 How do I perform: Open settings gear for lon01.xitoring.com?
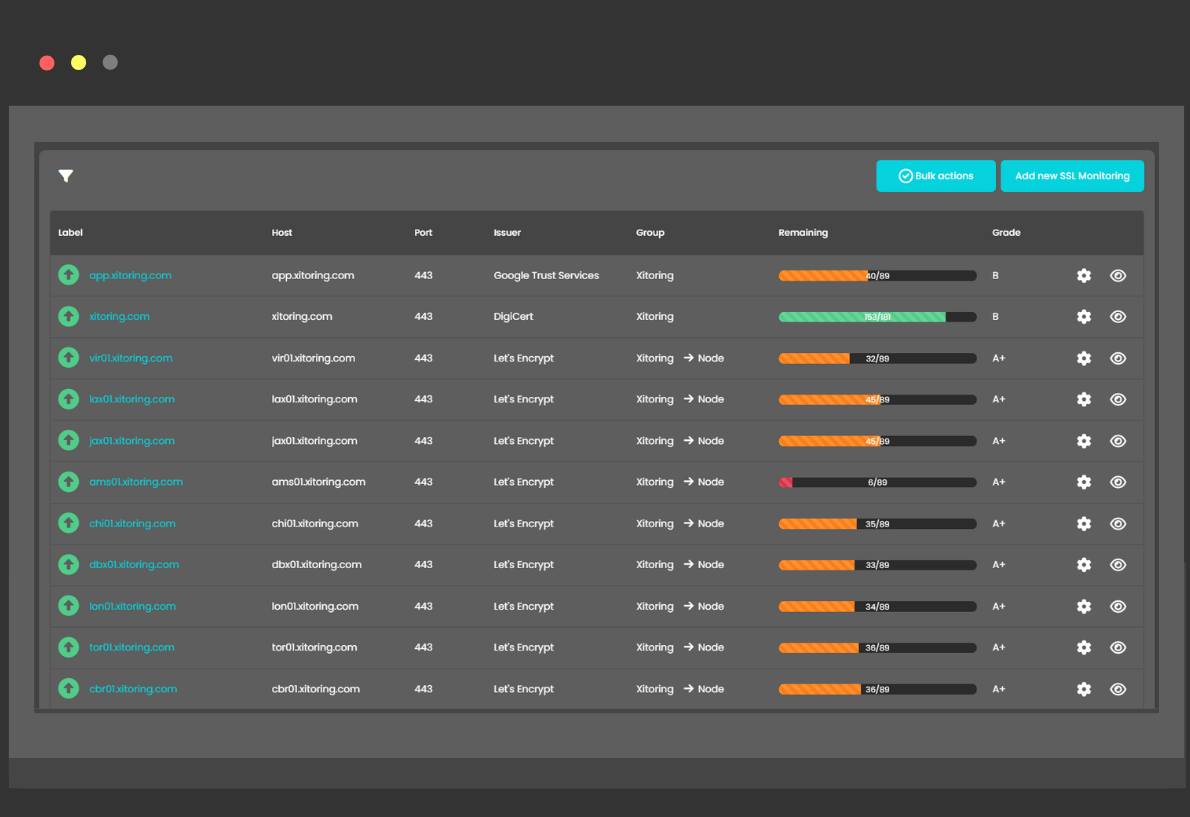click(1084, 606)
